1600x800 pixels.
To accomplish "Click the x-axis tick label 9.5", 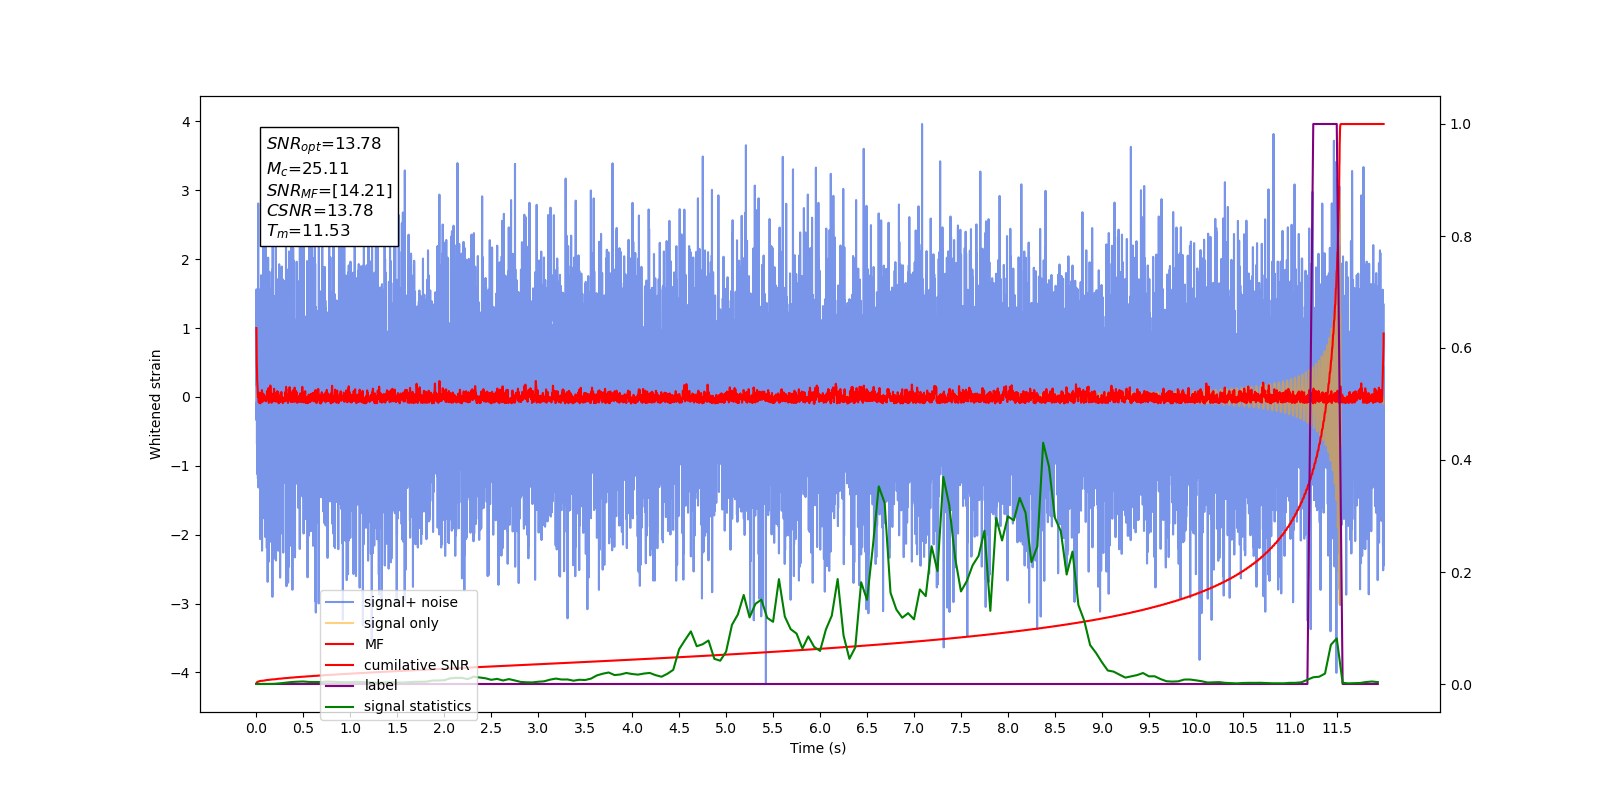I will (1149, 728).
